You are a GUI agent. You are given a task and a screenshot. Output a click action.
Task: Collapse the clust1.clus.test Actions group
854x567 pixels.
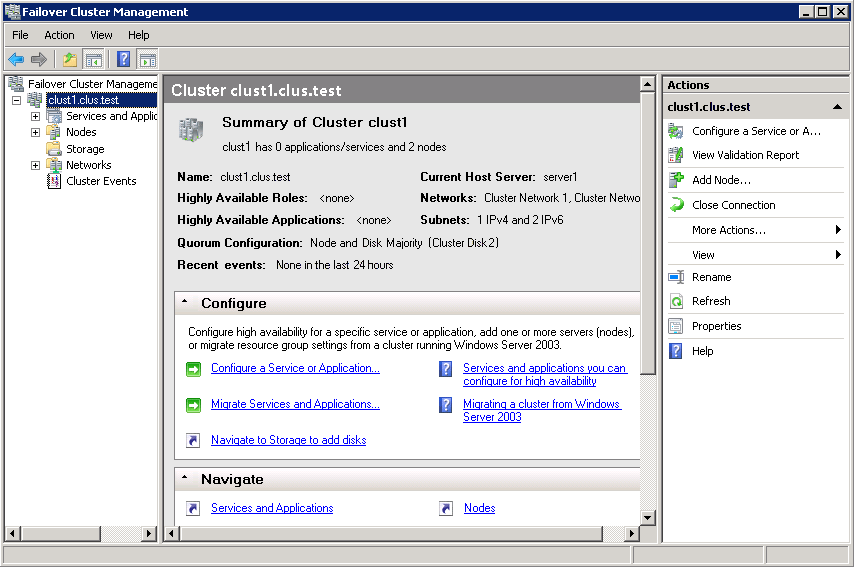tap(838, 107)
